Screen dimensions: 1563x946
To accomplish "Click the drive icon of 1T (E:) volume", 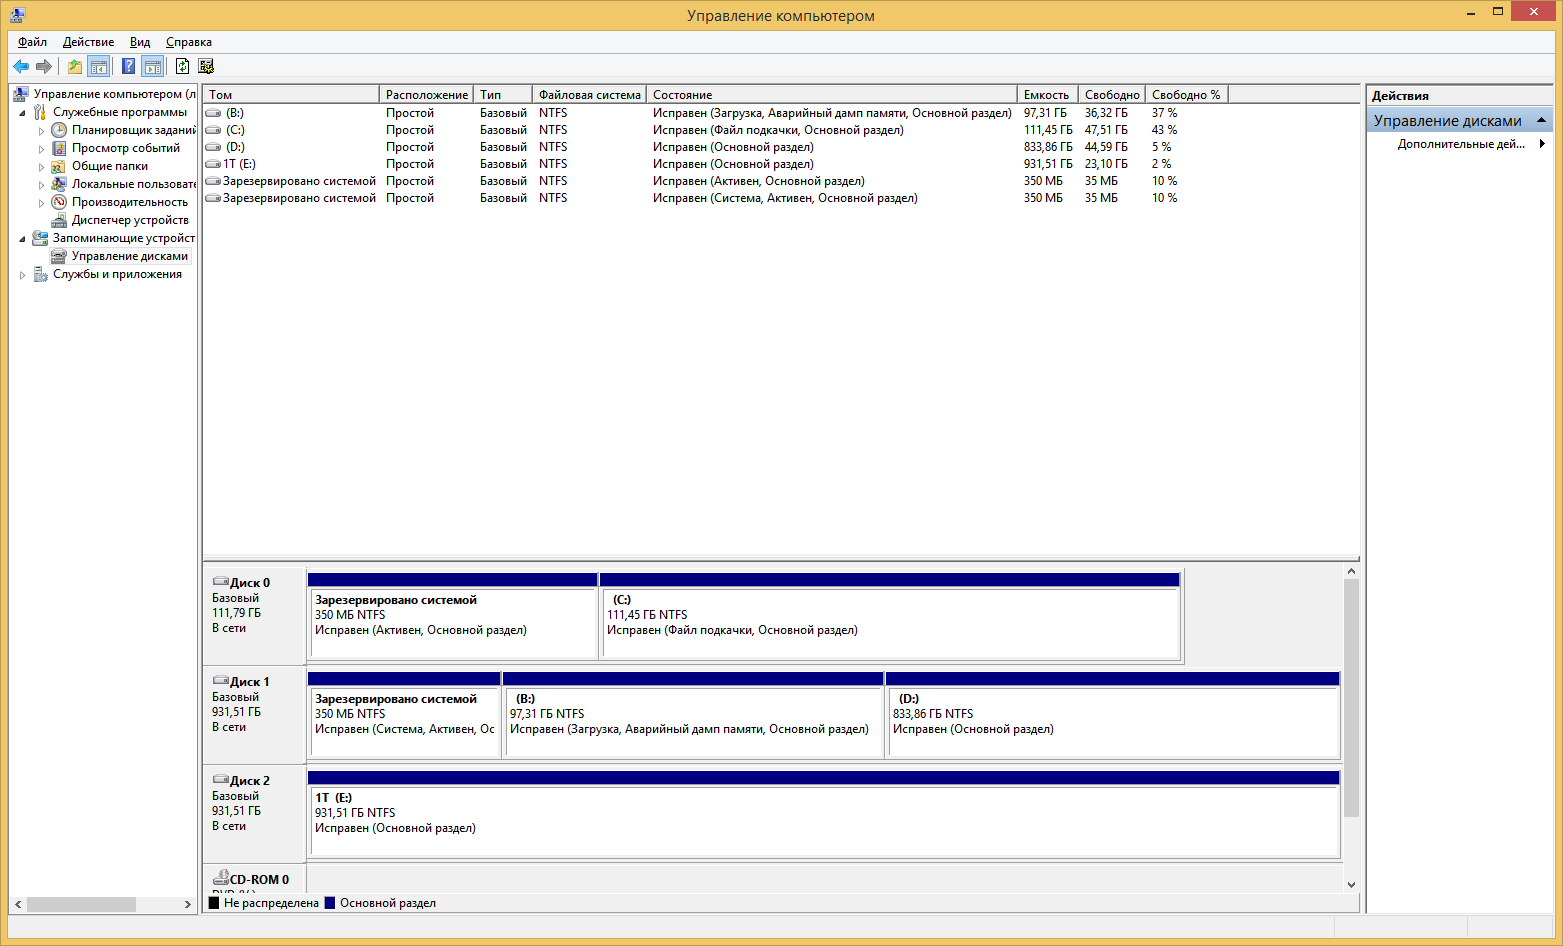I will point(213,164).
